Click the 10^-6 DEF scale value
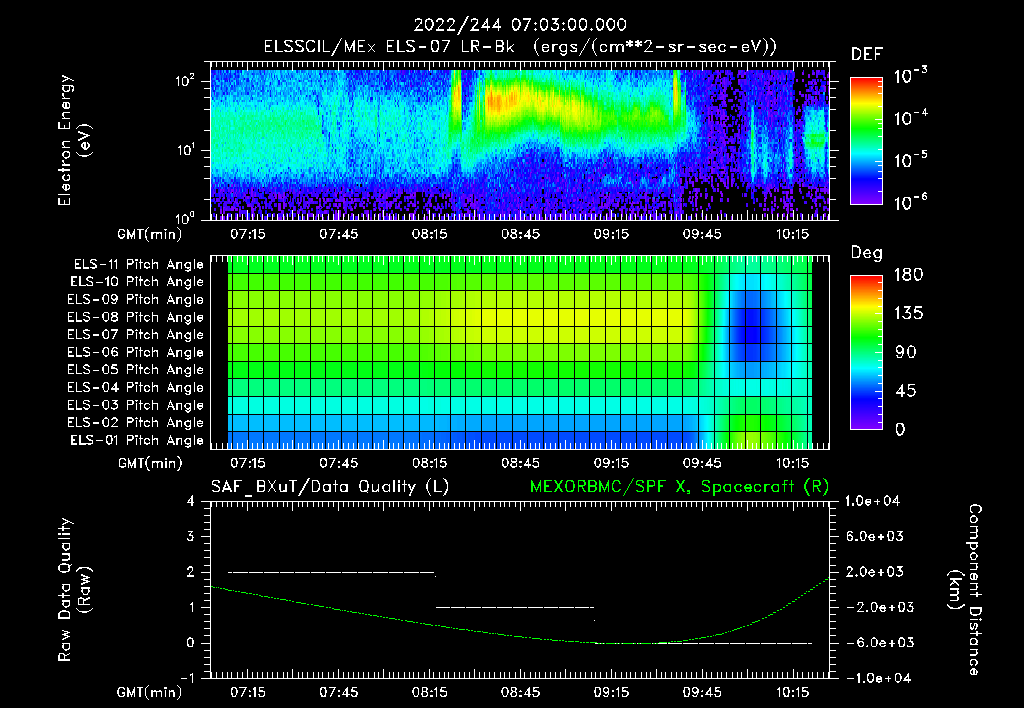Viewport: 1024px width, 708px height. (910, 202)
